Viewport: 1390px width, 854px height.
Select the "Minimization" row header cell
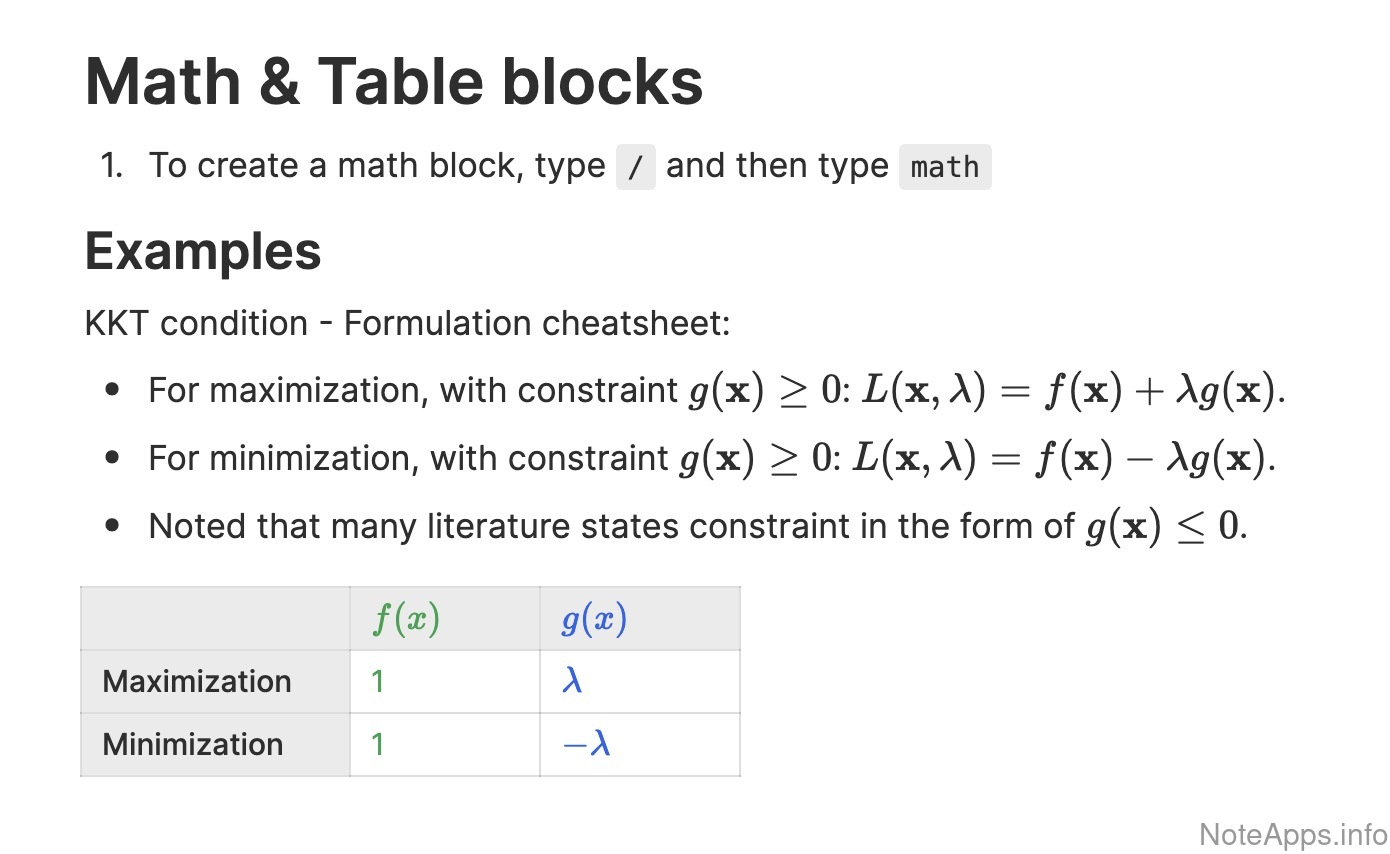pyautogui.click(x=193, y=744)
